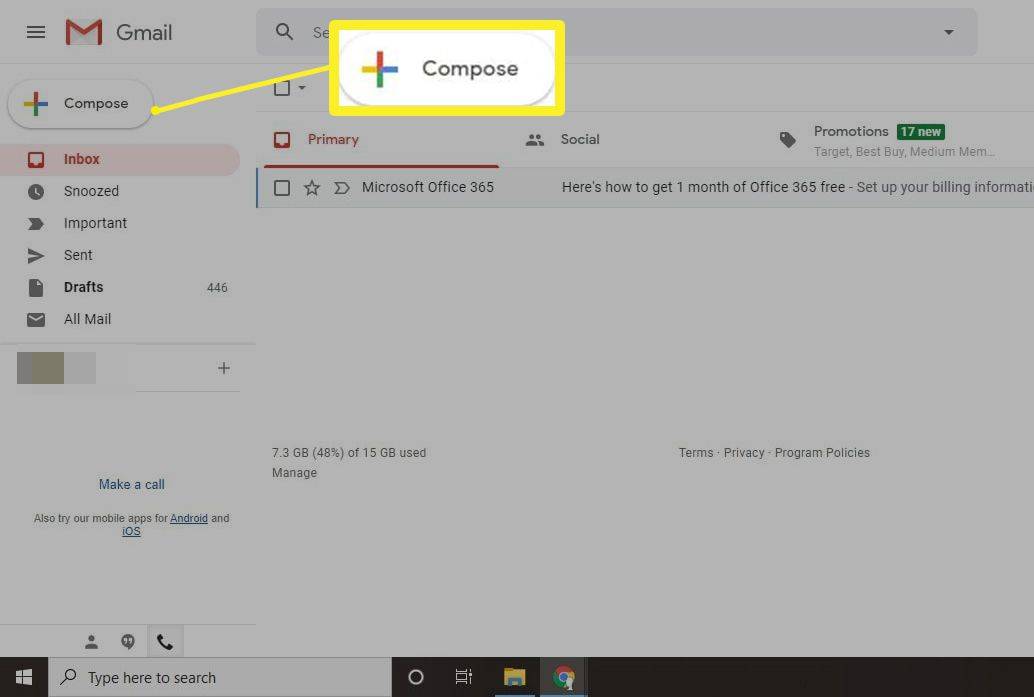Star the Microsoft Office 365 email
This screenshot has height=697, width=1034.
312,188
